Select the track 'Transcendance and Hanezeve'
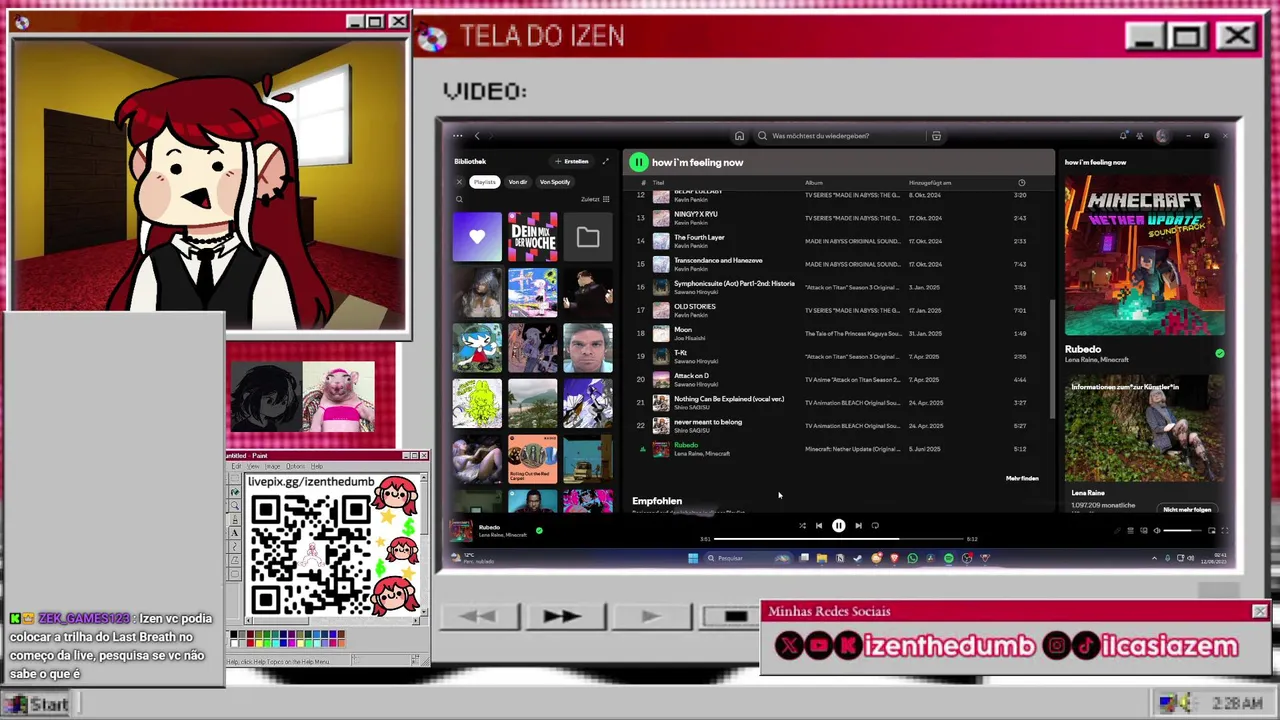The height and width of the screenshot is (720, 1280). [718, 260]
